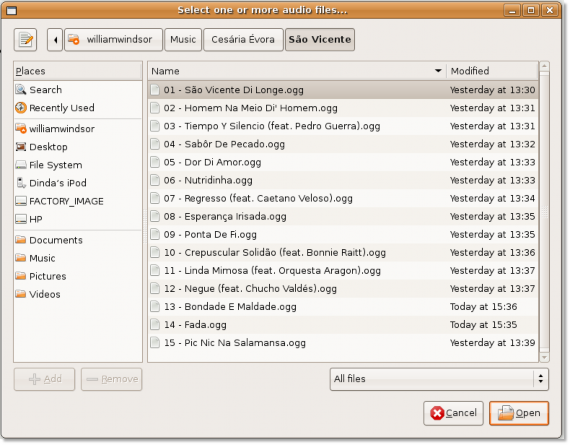Click the Recently Used clock icon

click(x=21, y=108)
